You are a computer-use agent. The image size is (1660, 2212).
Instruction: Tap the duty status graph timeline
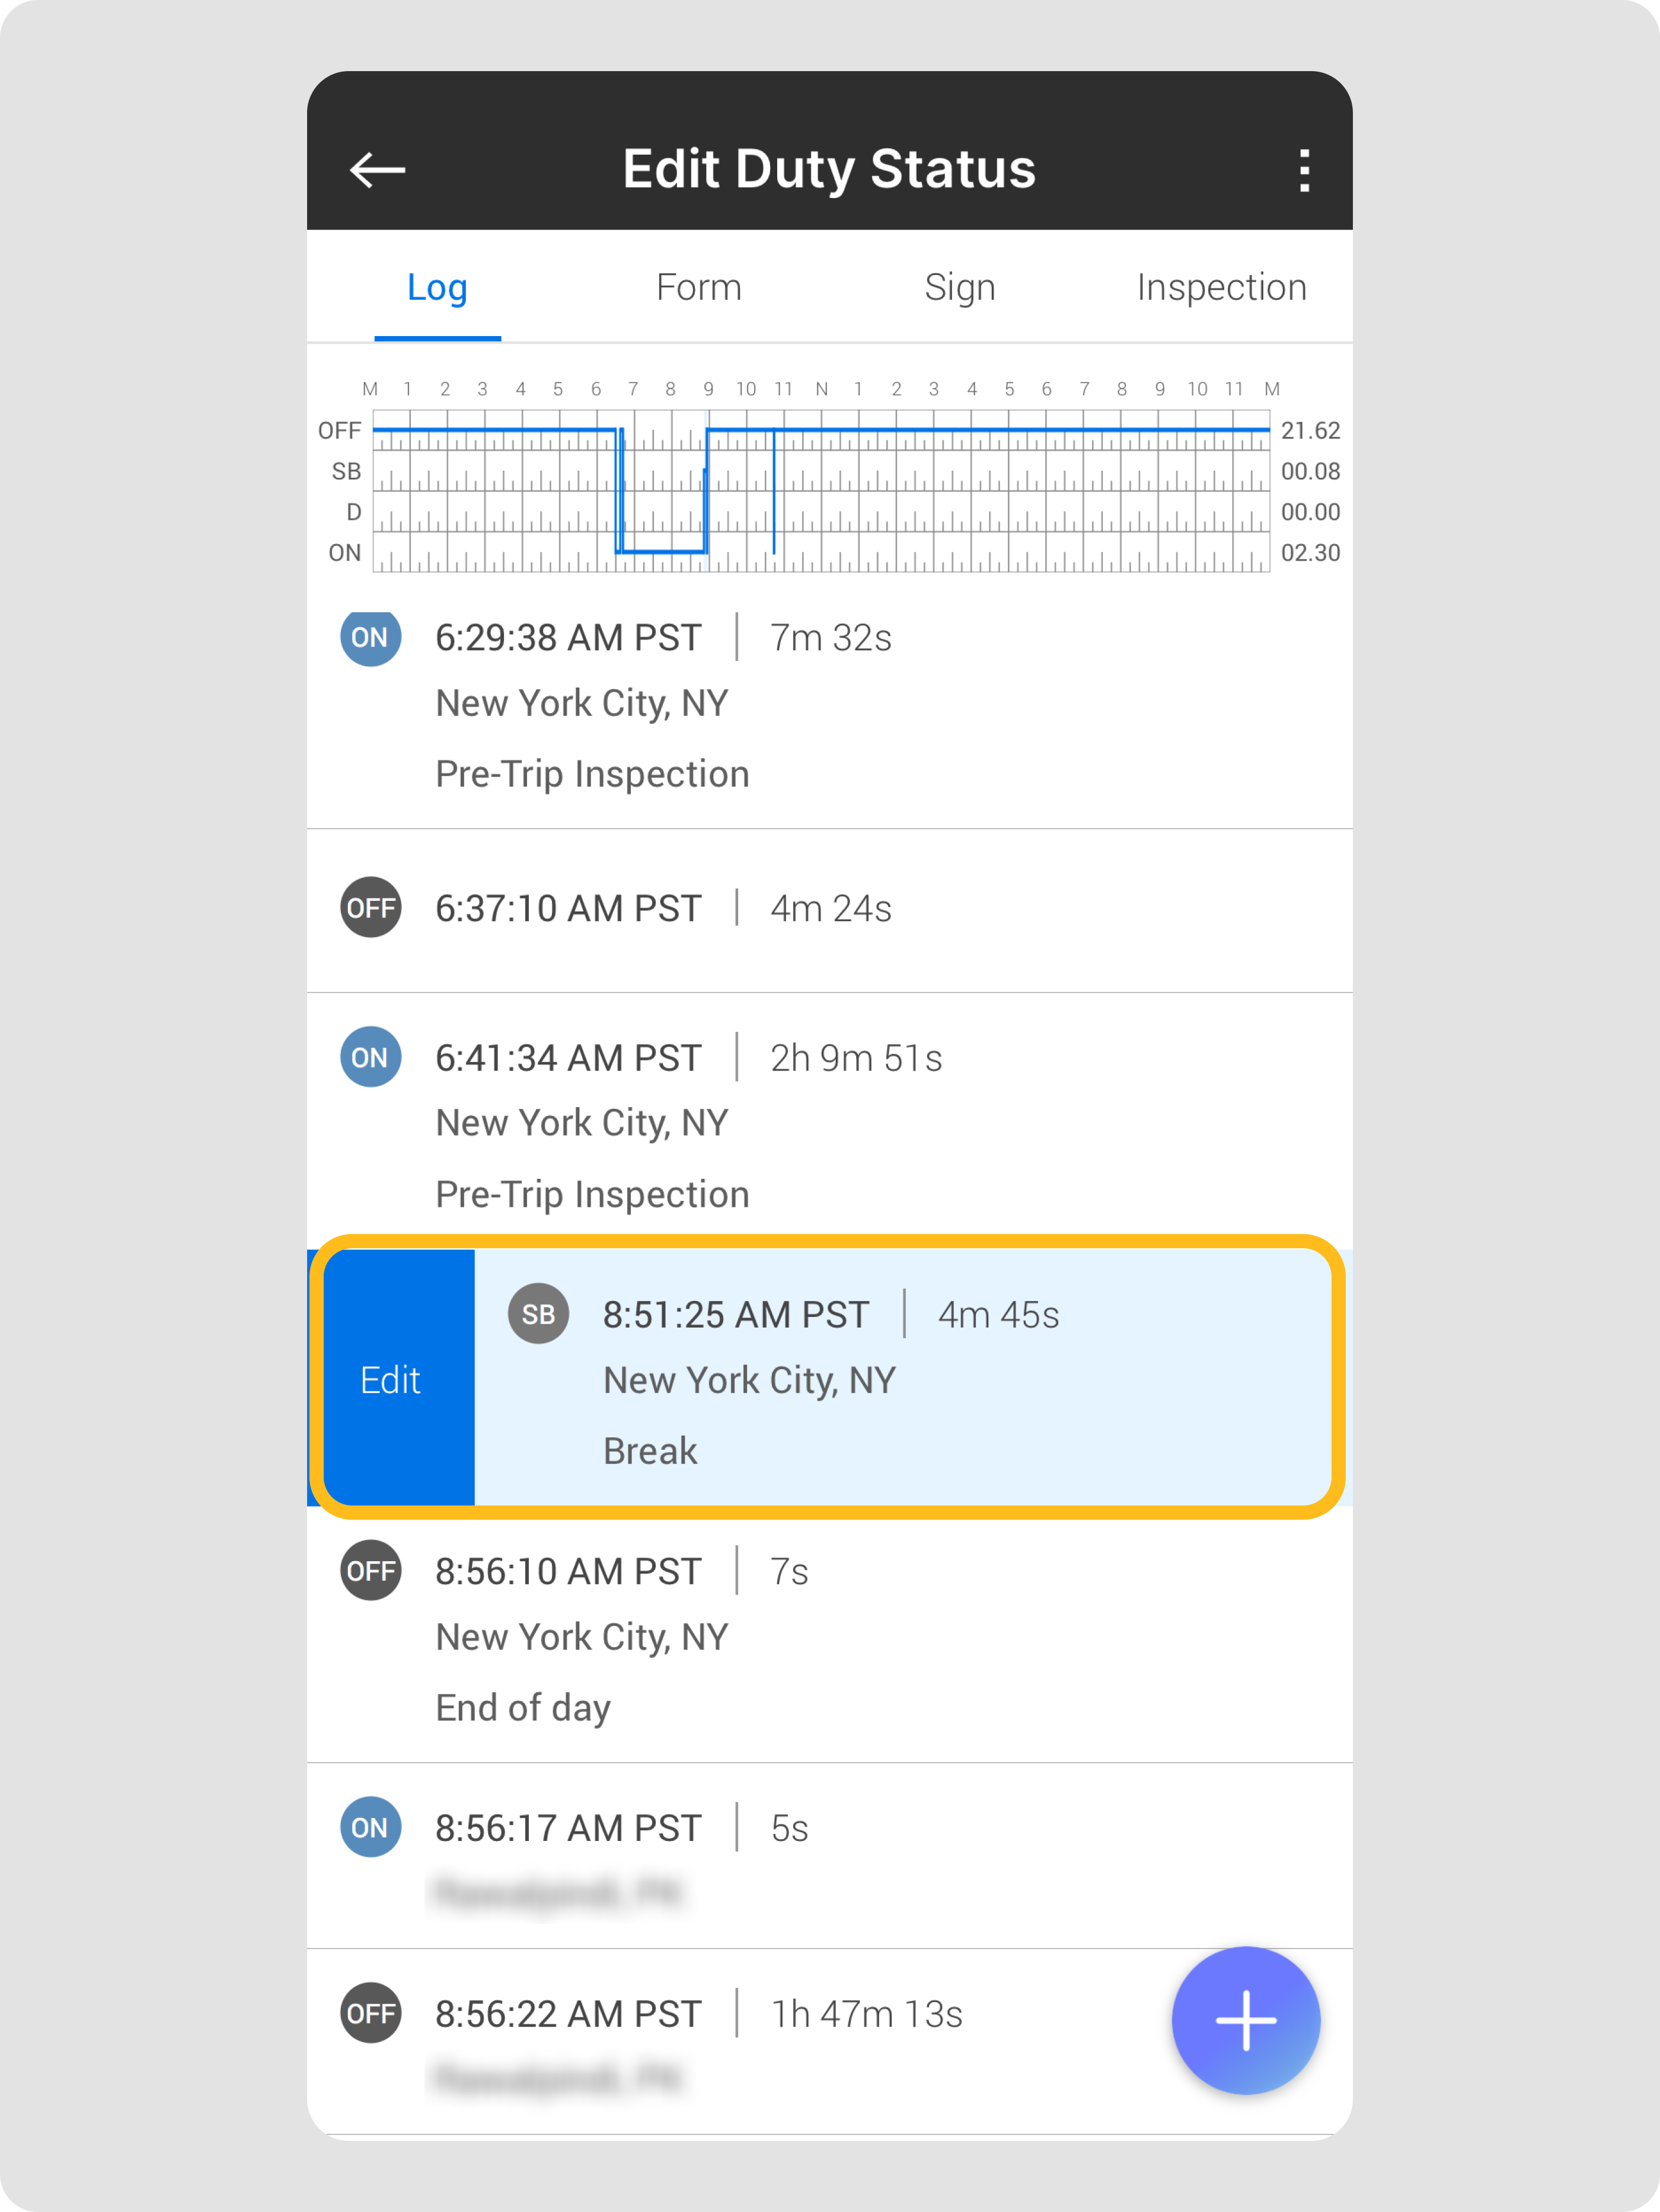821,491
